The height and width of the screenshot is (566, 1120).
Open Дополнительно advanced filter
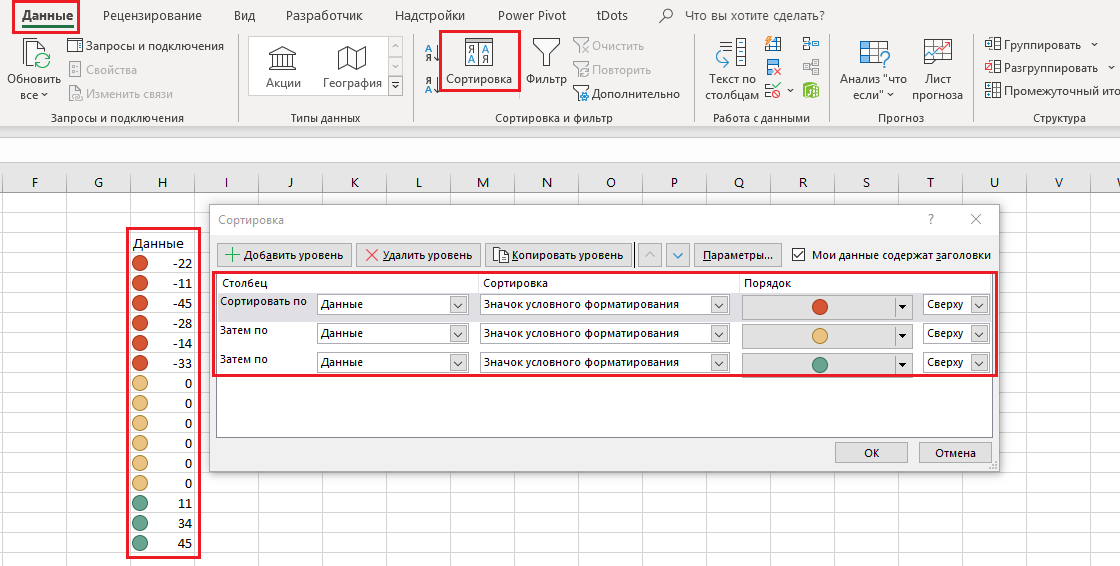626,94
